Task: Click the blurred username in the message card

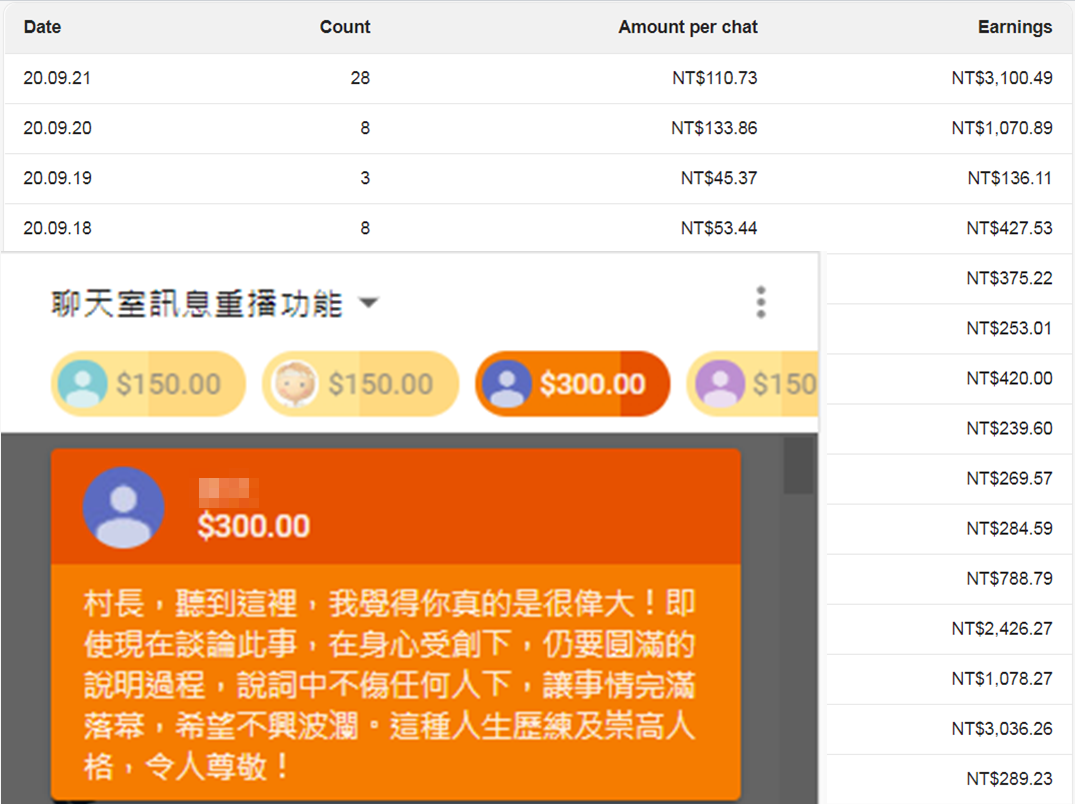Action: click(228, 491)
